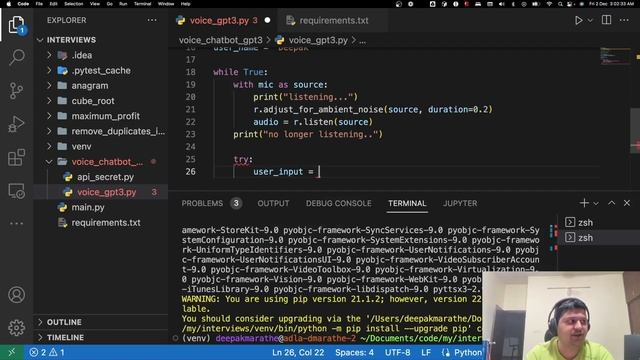Viewport: 640px width, 360px height.
Task: Open the Search view in activity bar
Action: pyautogui.click(x=16, y=57)
